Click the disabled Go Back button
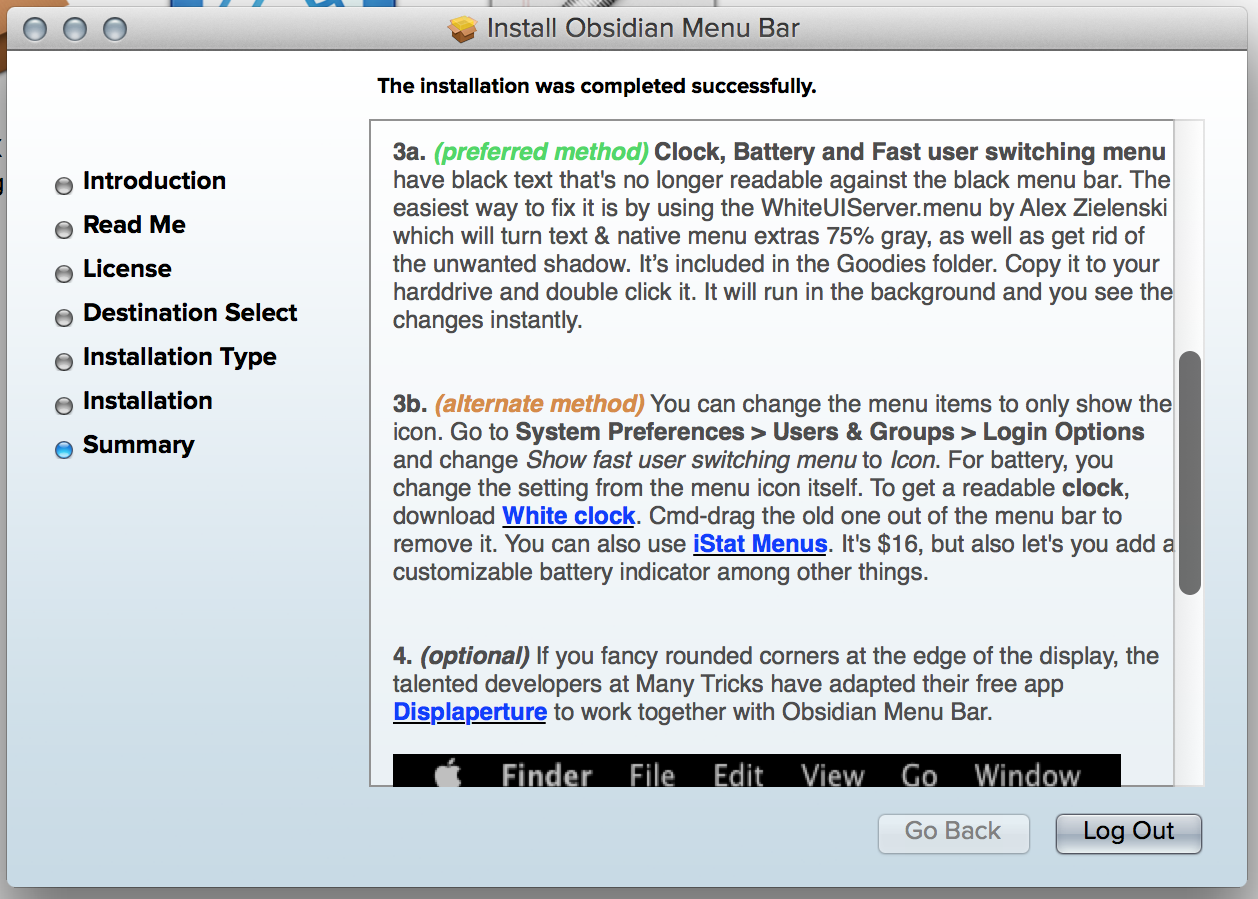 coord(953,832)
